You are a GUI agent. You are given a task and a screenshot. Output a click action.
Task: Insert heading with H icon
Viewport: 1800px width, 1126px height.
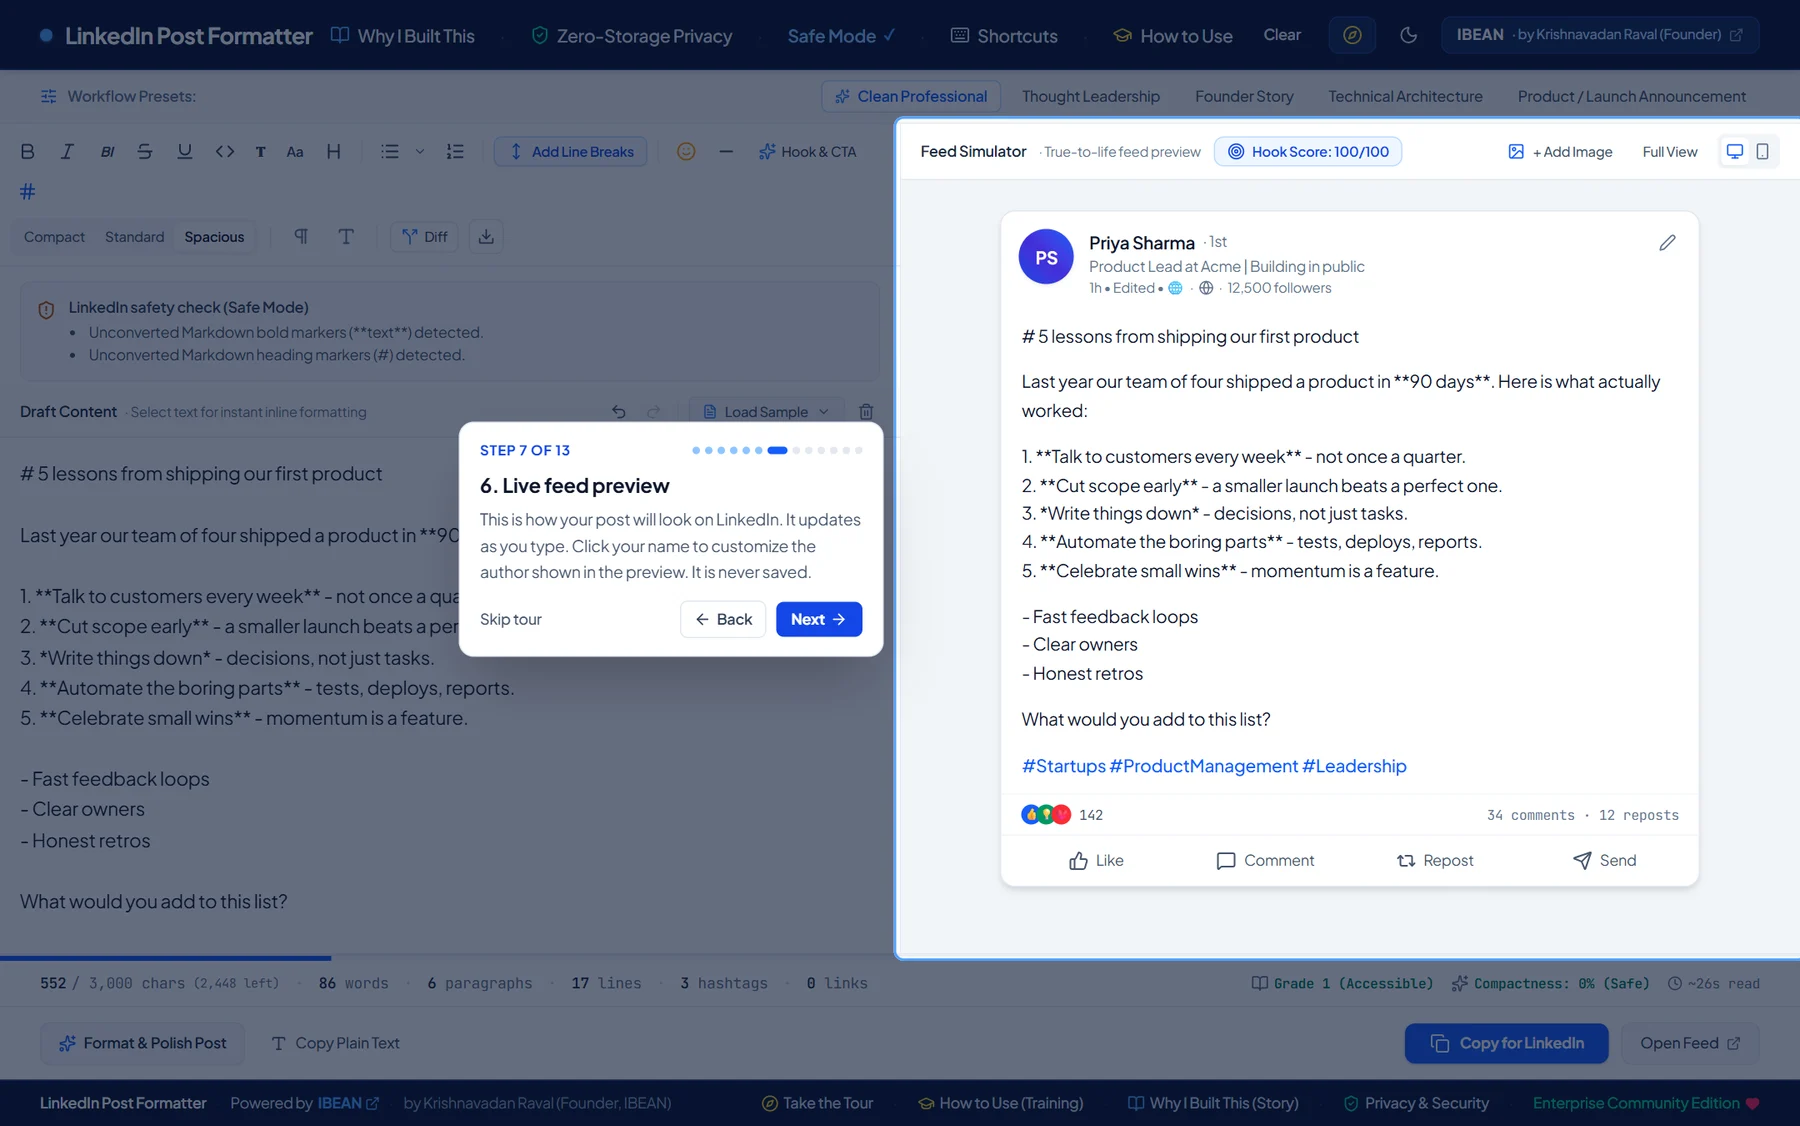(x=334, y=152)
